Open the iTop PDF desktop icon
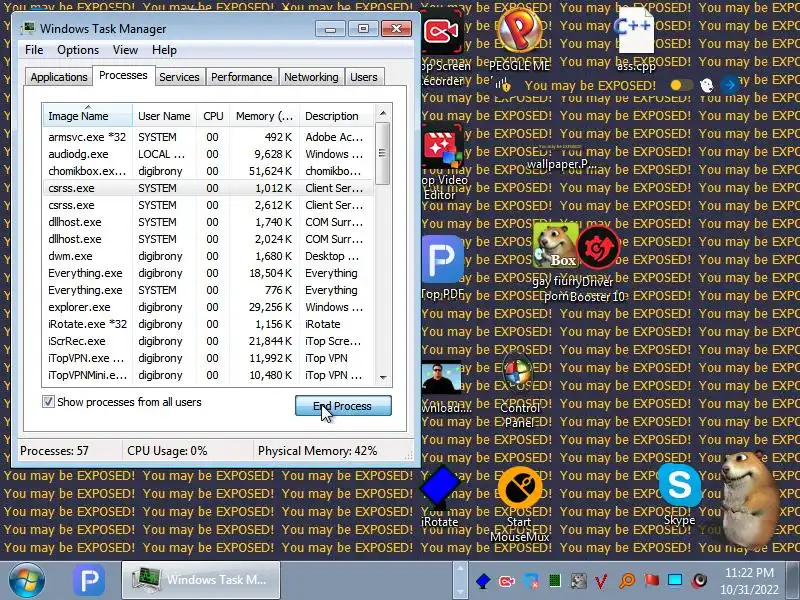This screenshot has width=800, height=600. click(x=442, y=260)
